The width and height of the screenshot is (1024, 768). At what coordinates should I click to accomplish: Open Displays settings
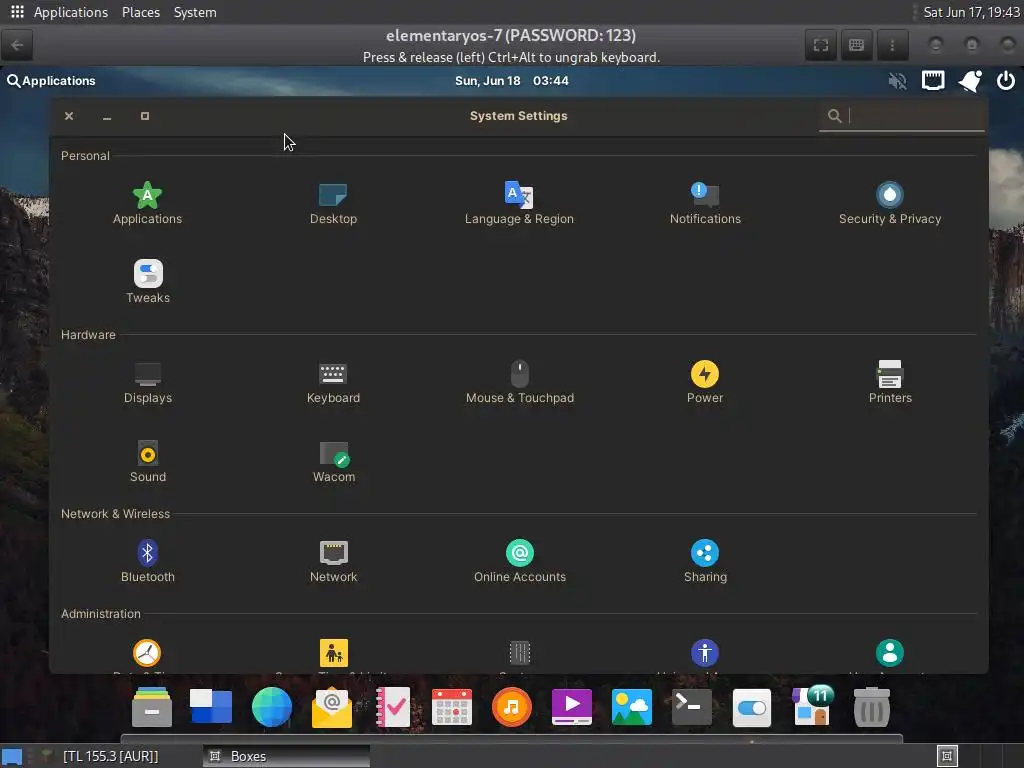[x=148, y=383]
